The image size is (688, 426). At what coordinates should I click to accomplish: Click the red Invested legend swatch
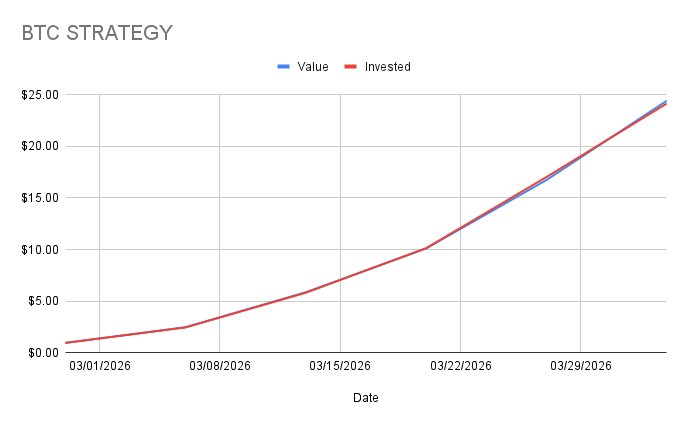[351, 67]
